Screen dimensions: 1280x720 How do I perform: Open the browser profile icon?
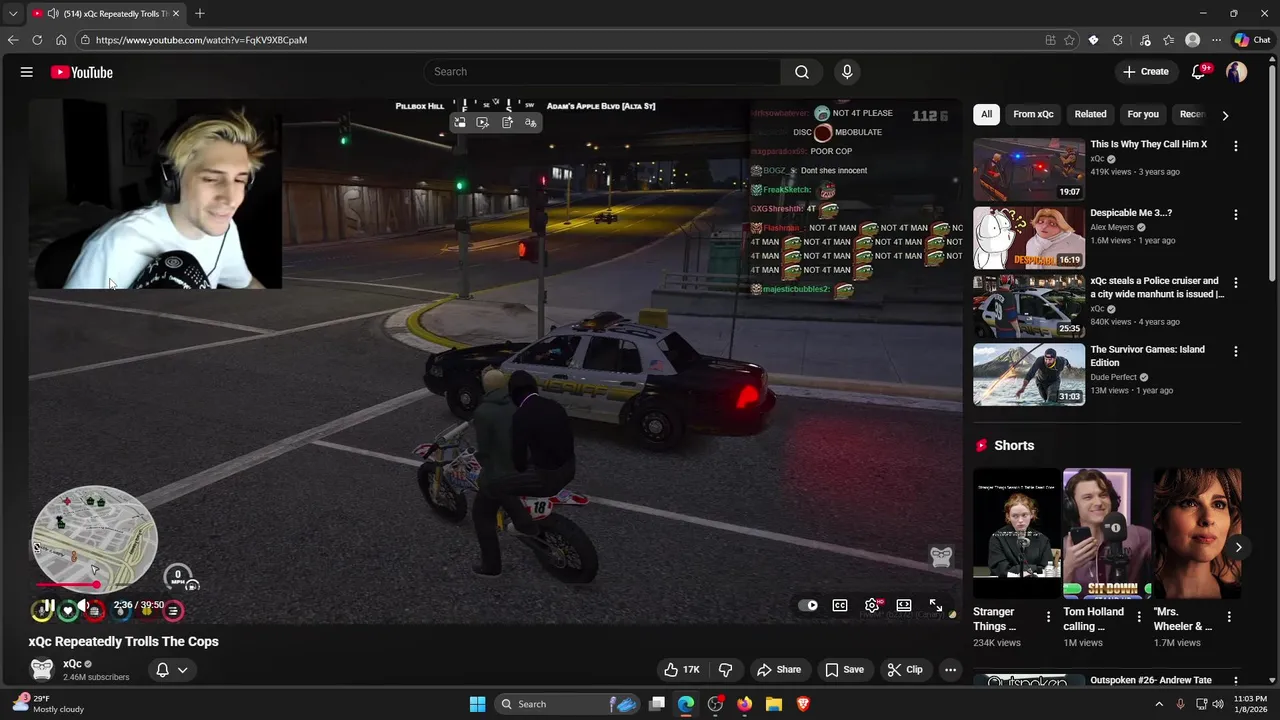1192,40
